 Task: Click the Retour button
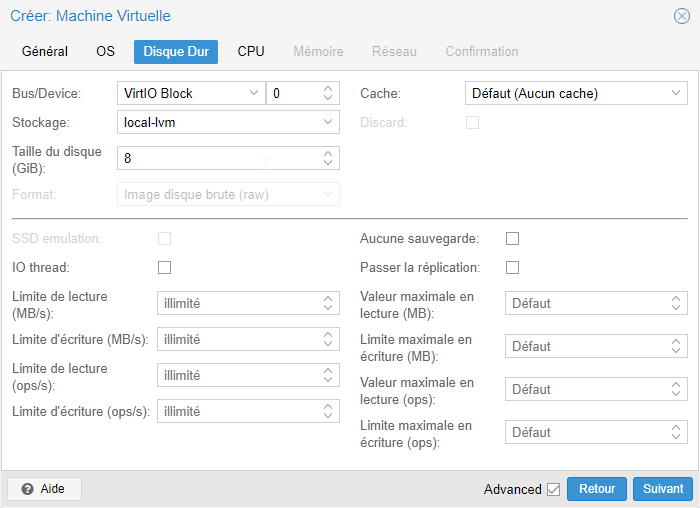pyautogui.click(x=597, y=489)
